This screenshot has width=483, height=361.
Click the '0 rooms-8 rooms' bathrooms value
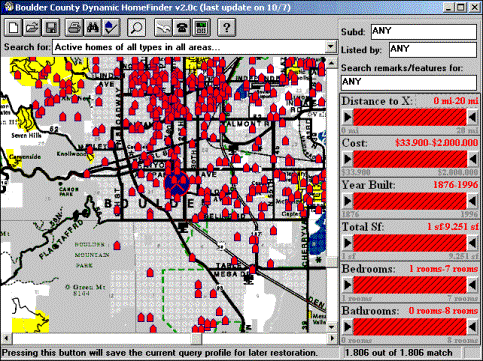click(x=443, y=311)
